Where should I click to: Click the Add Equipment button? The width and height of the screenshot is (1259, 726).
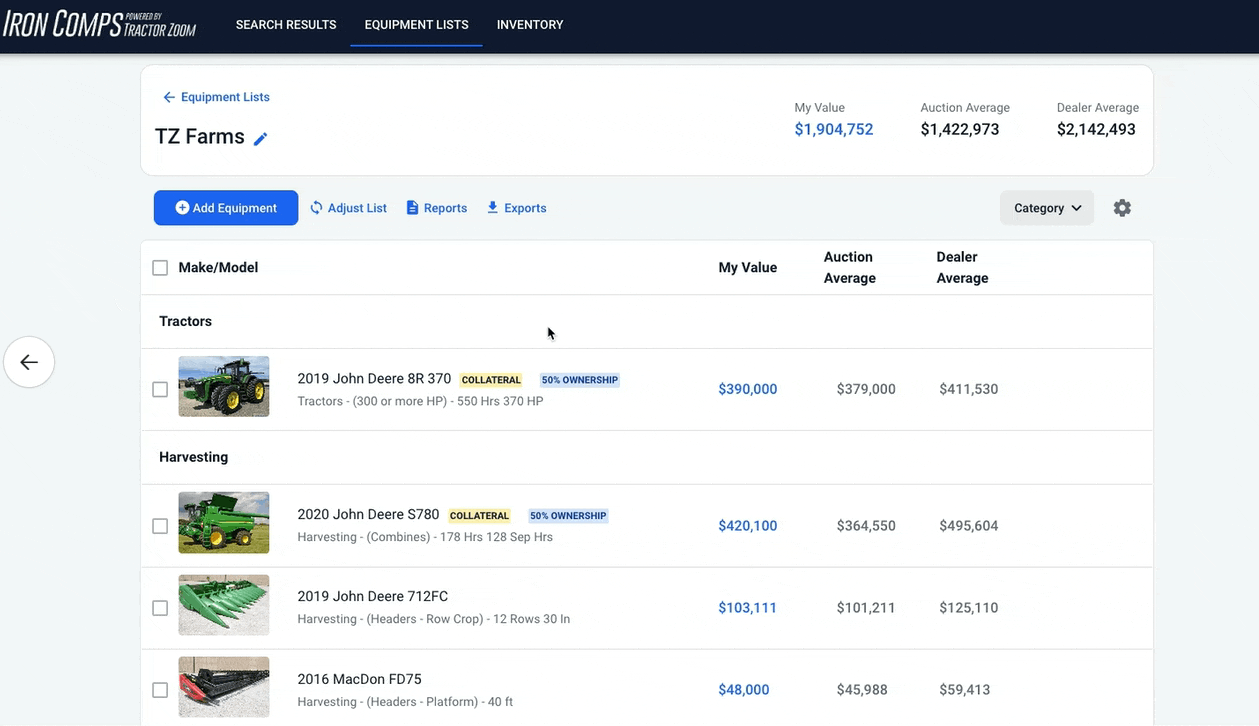tap(226, 208)
